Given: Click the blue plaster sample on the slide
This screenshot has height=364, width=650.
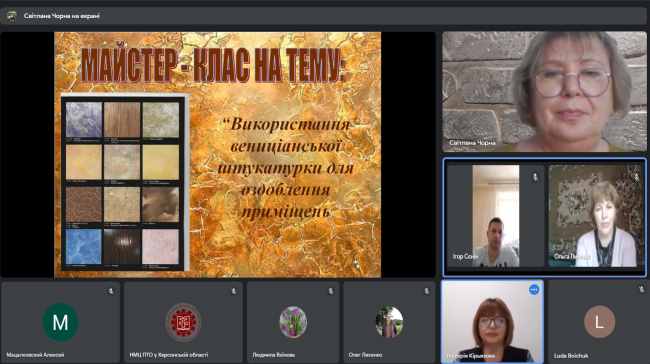Looking at the screenshot, I should [x=83, y=247].
